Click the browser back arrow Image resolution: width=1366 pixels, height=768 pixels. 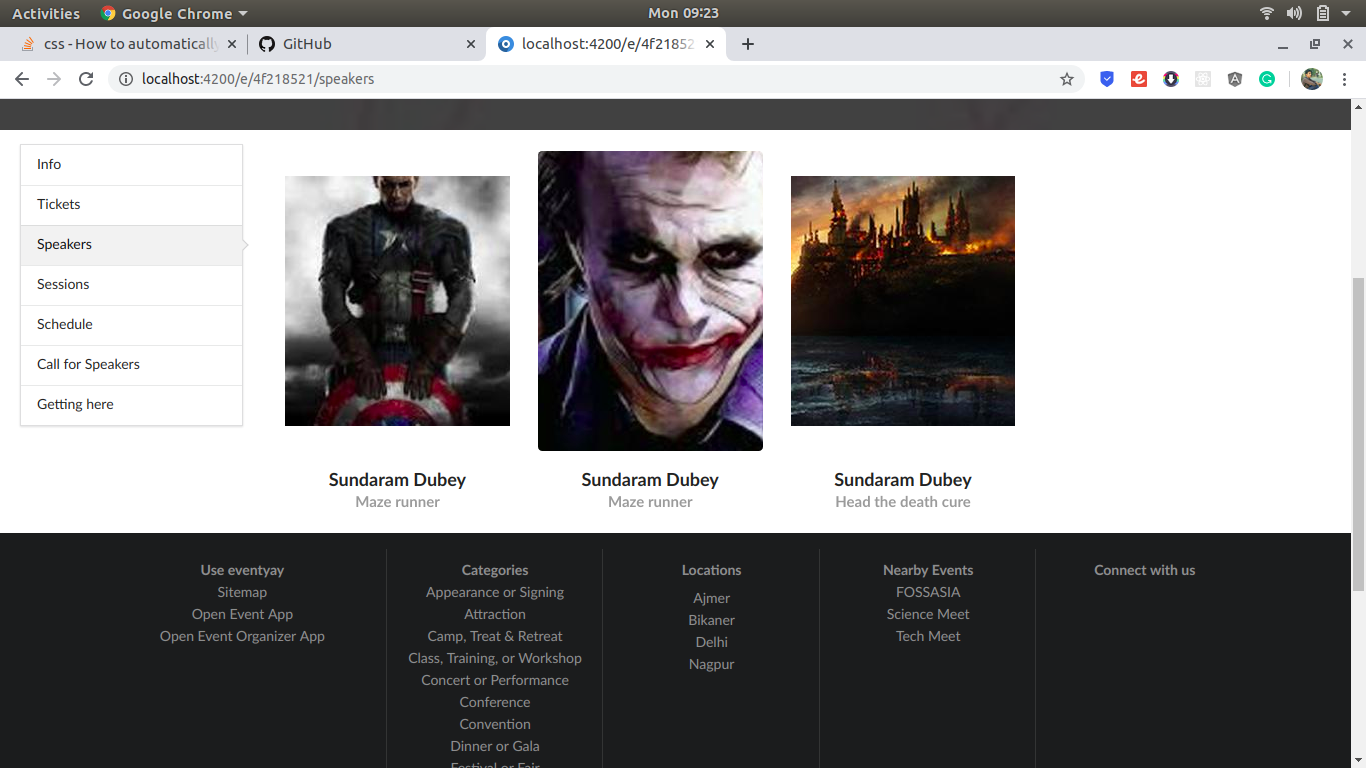[22, 79]
